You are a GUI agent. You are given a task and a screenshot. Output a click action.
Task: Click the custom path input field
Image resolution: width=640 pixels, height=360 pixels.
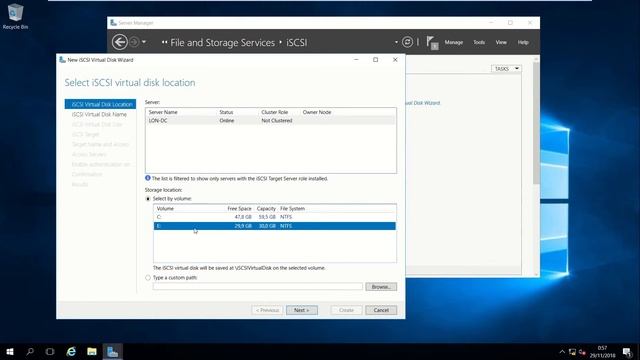pyautogui.click(x=258, y=287)
